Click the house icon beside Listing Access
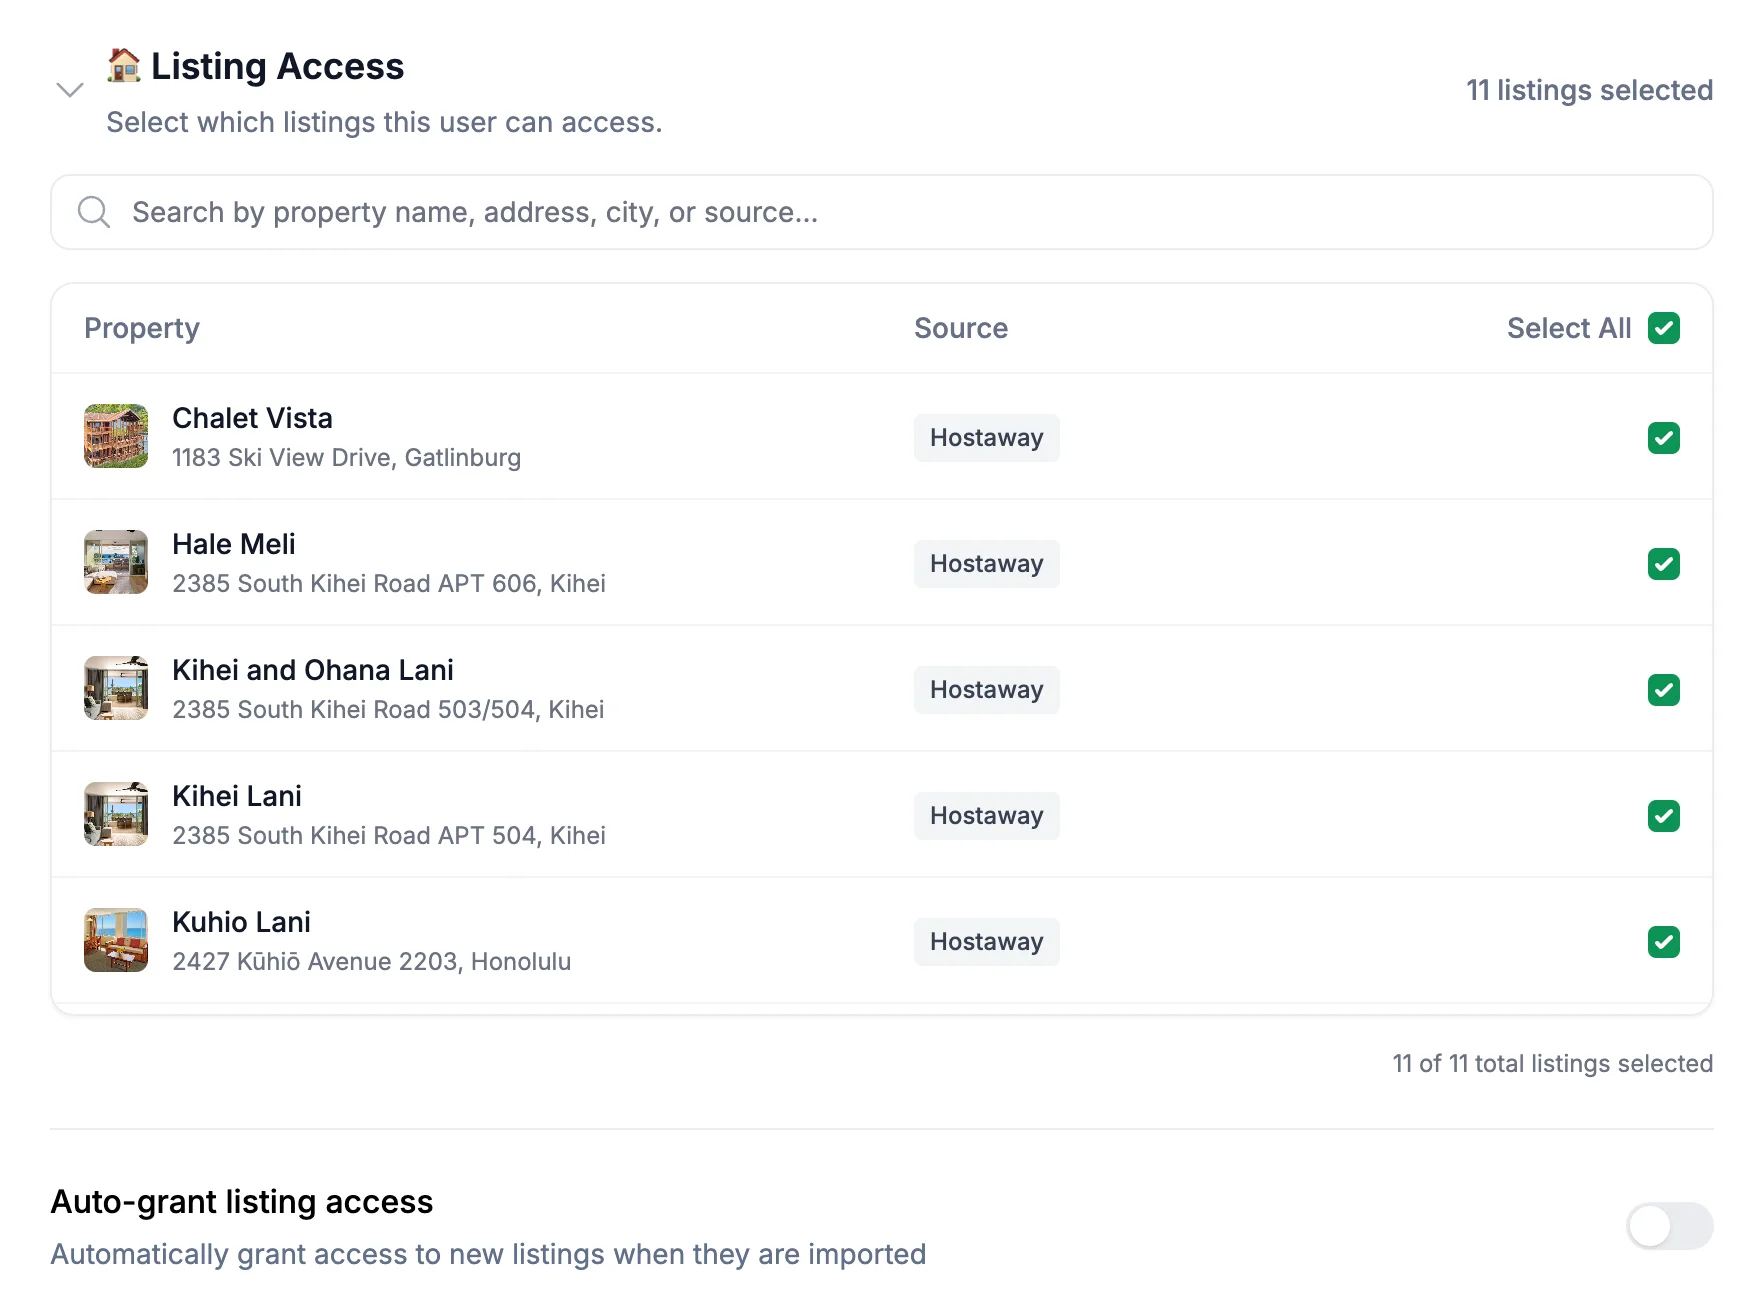This screenshot has height=1302, width=1750. pyautogui.click(x=124, y=66)
